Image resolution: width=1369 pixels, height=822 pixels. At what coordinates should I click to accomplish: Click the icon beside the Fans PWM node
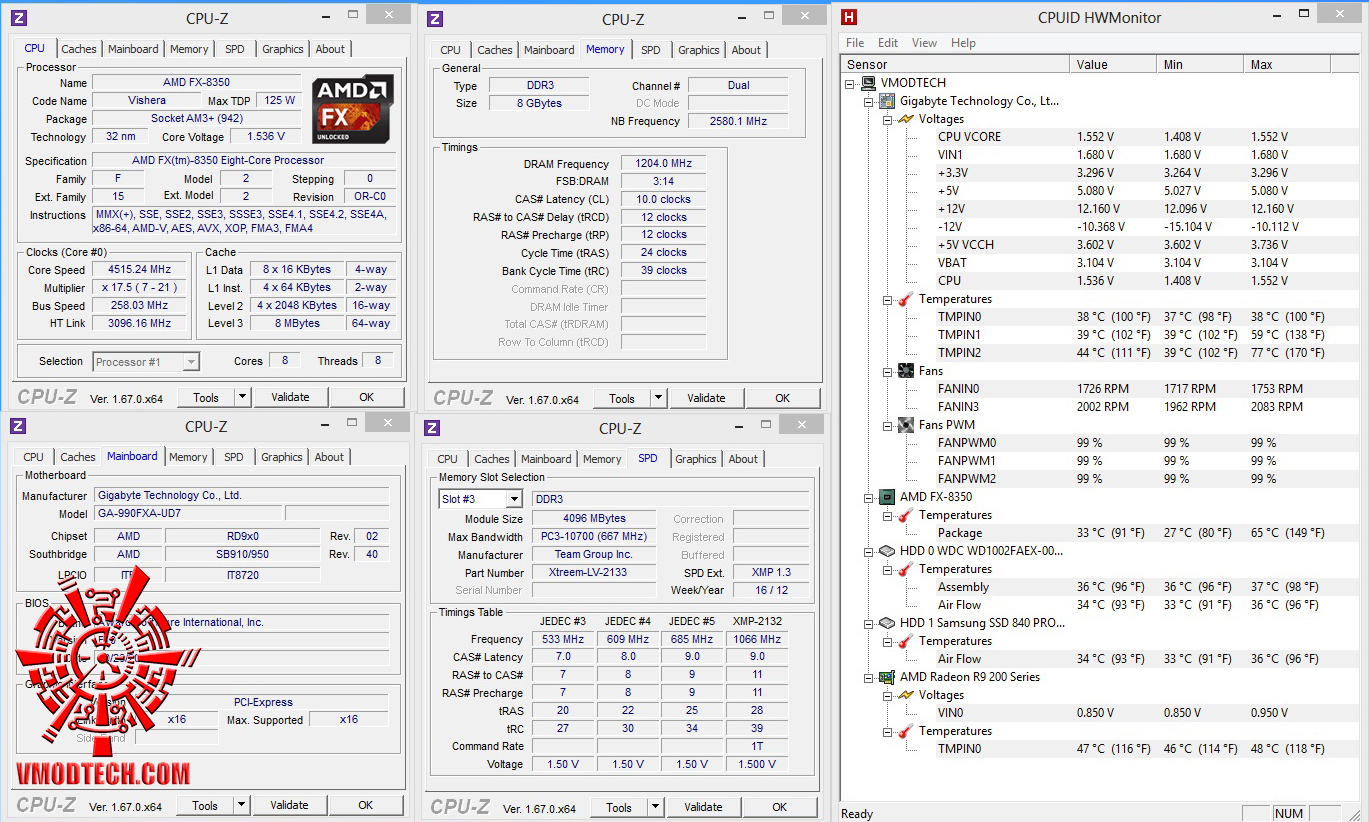[906, 425]
